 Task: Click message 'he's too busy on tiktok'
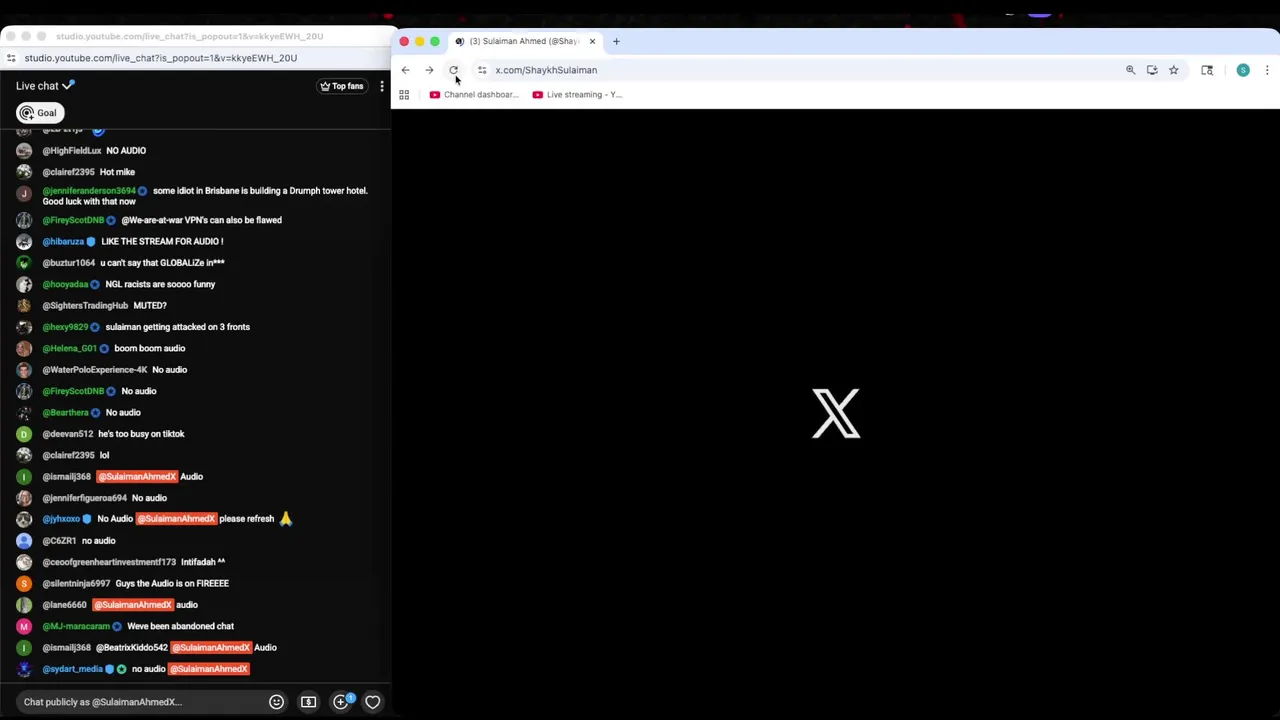[x=141, y=434]
